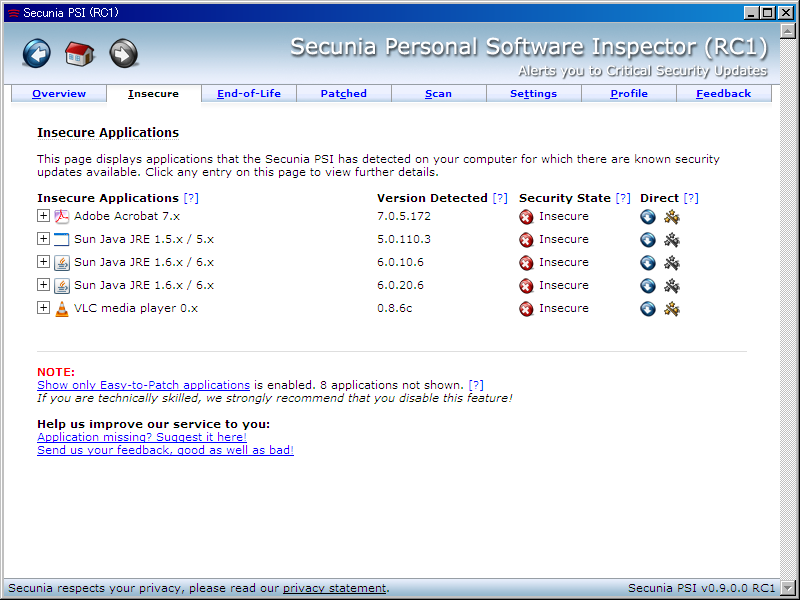Screen dimensions: 800x600
Task: Open the Scan tab
Action: point(438,93)
